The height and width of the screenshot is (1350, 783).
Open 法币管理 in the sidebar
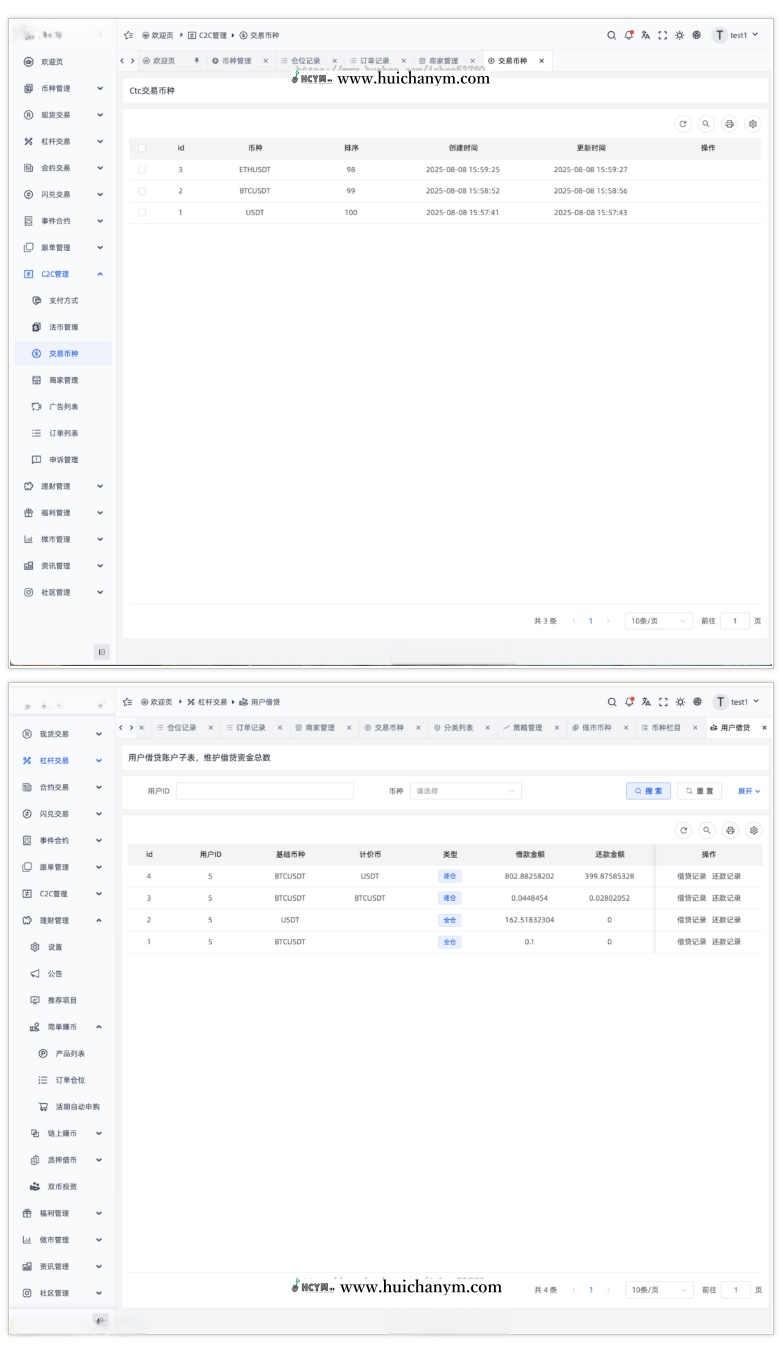tap(63, 327)
